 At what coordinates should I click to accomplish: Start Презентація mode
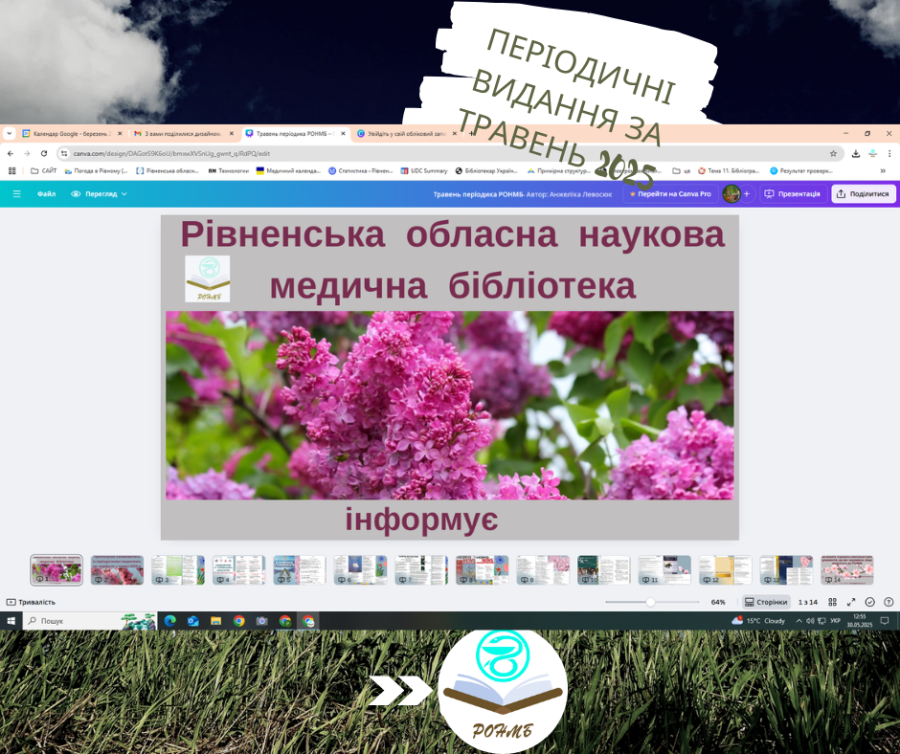tap(792, 194)
